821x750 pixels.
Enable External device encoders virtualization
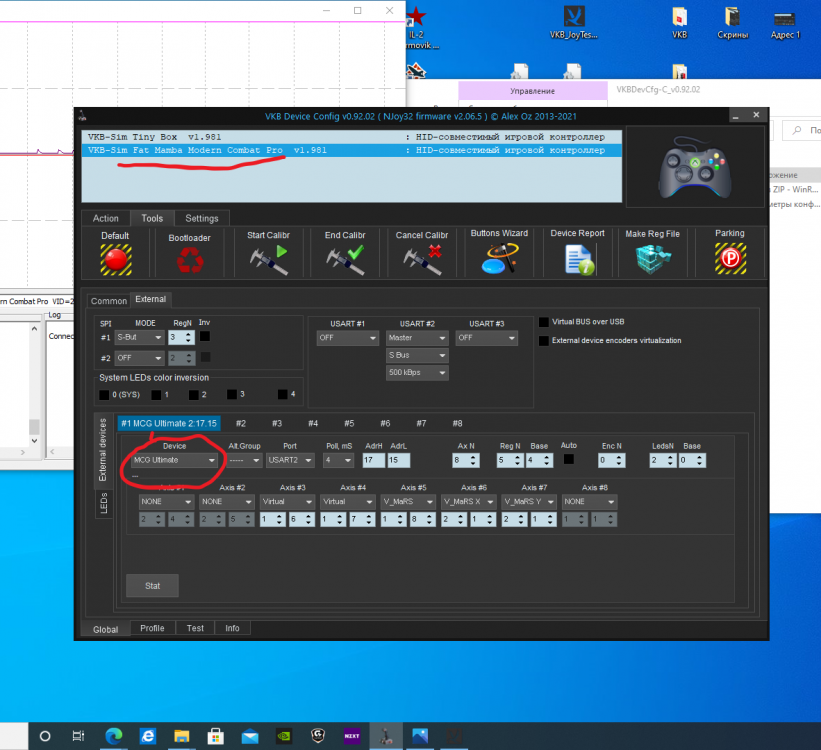pyautogui.click(x=544, y=340)
